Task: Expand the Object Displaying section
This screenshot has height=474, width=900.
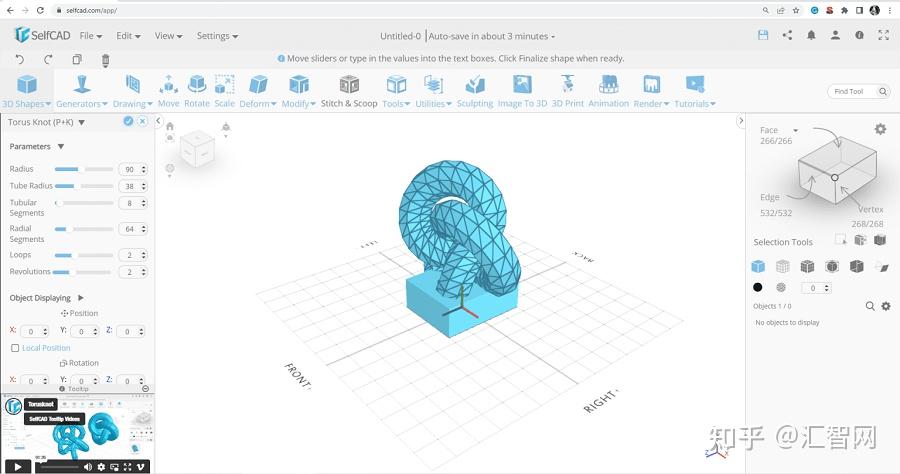Action: coord(81,298)
